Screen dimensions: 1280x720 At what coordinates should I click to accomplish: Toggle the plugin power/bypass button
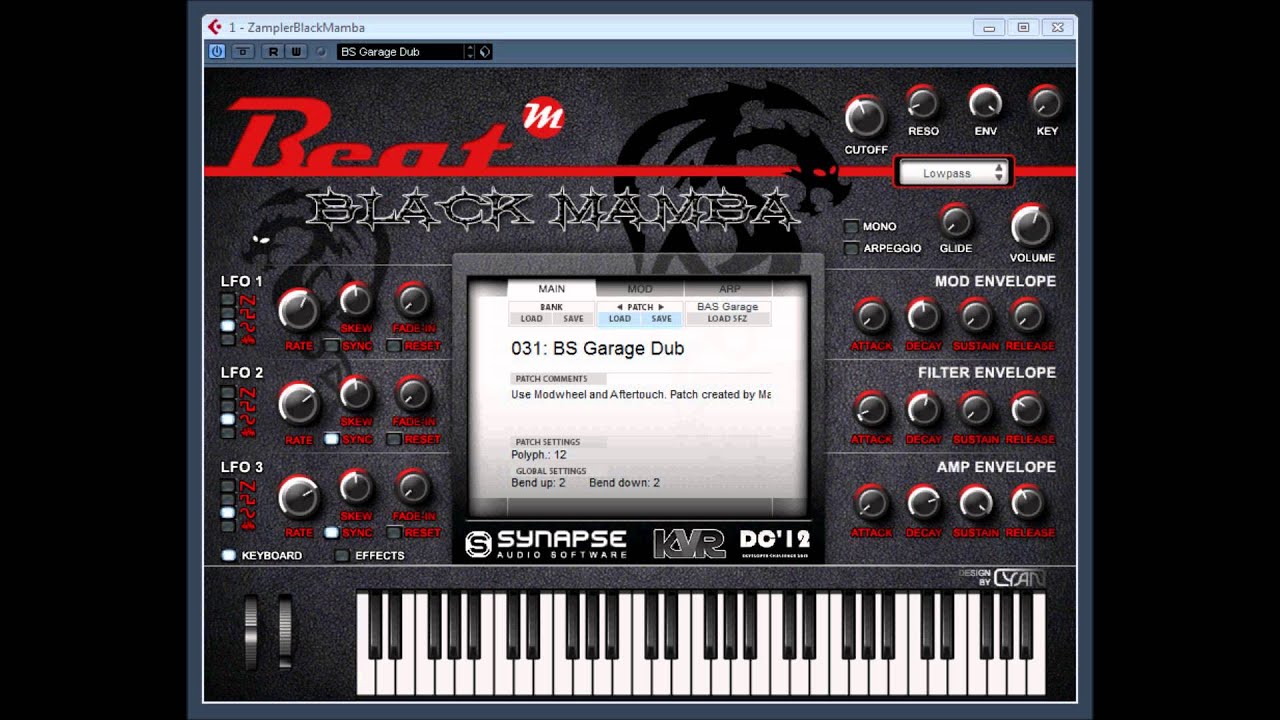[x=217, y=52]
